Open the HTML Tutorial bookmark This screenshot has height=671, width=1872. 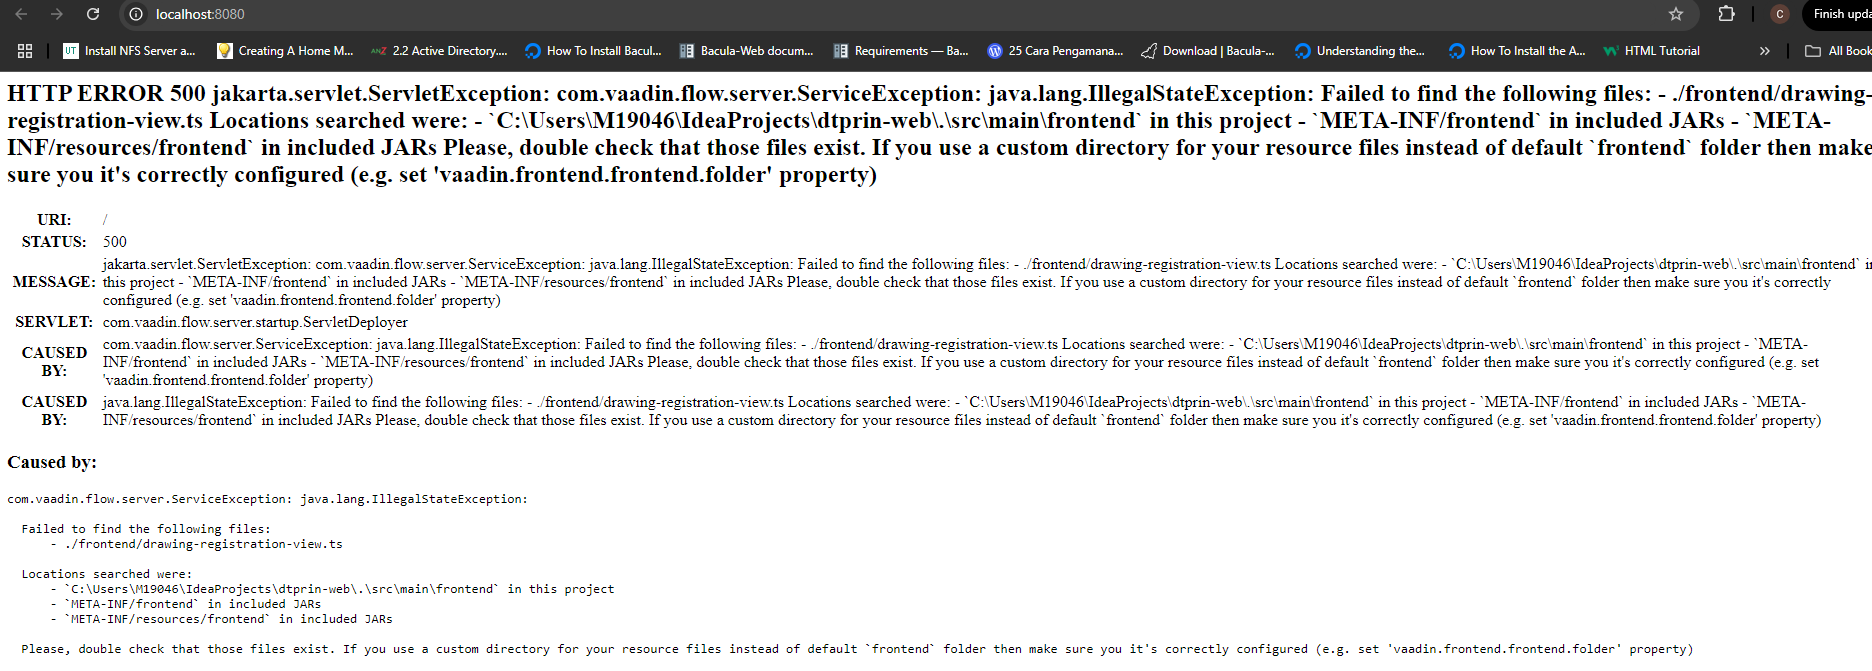click(1651, 51)
